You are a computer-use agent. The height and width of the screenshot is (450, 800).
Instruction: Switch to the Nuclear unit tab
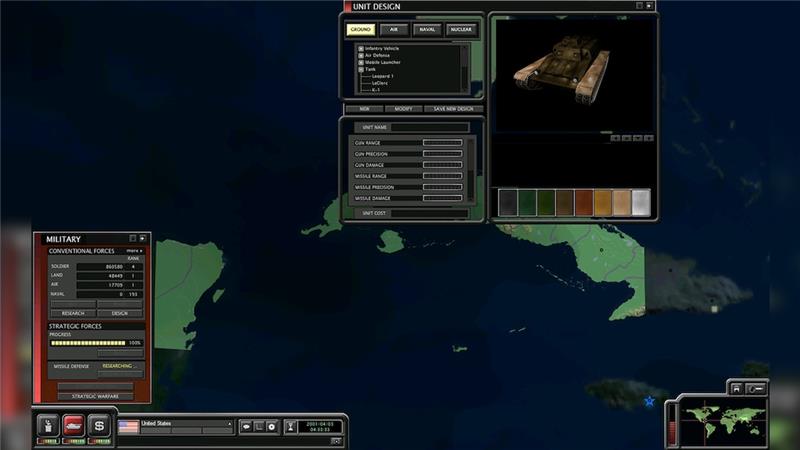pyautogui.click(x=460, y=30)
